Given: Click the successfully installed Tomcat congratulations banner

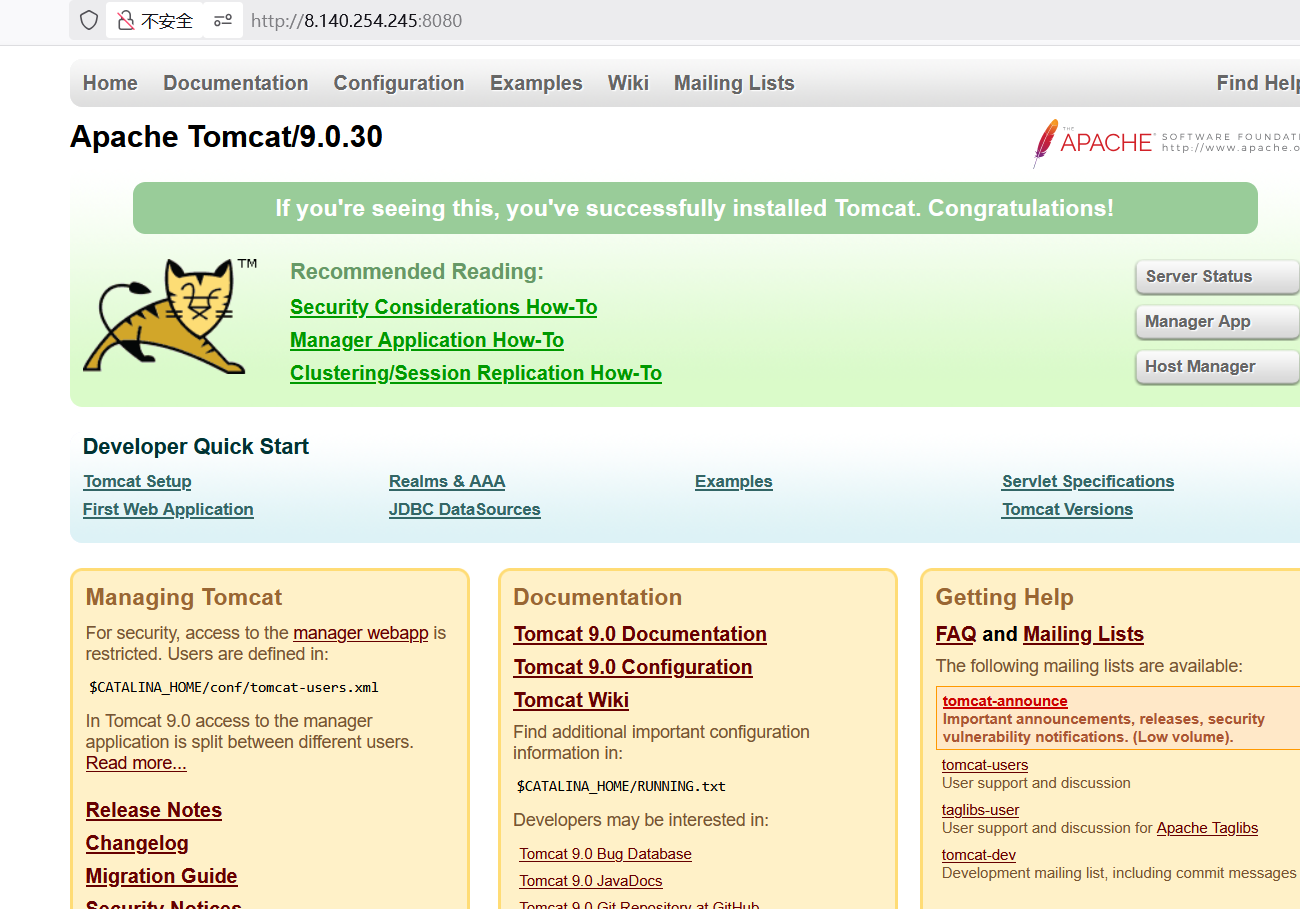Looking at the screenshot, I should click(695, 208).
